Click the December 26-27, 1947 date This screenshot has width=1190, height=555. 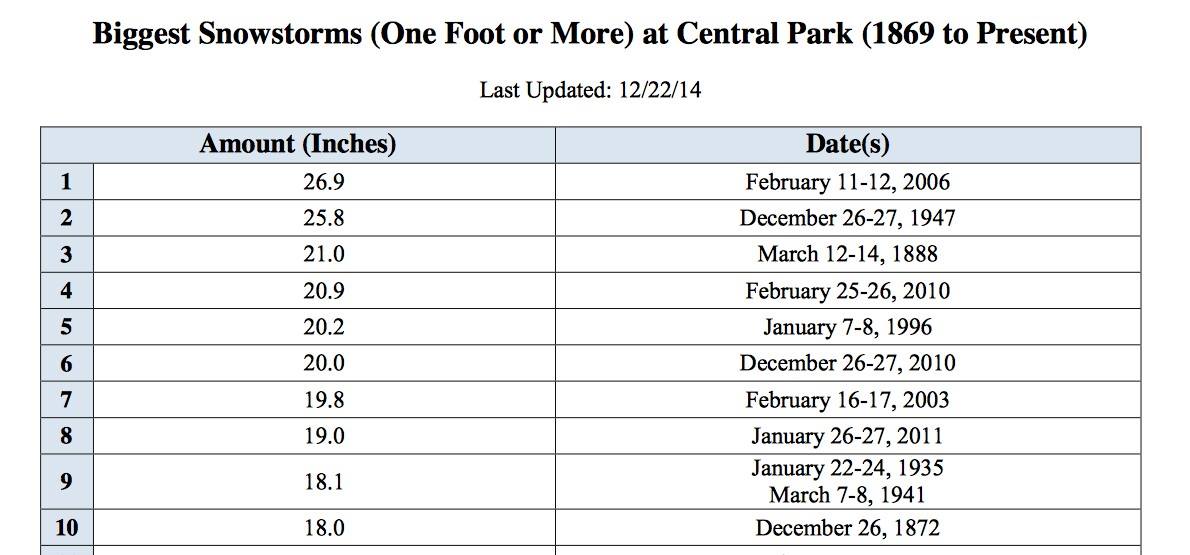click(x=847, y=218)
